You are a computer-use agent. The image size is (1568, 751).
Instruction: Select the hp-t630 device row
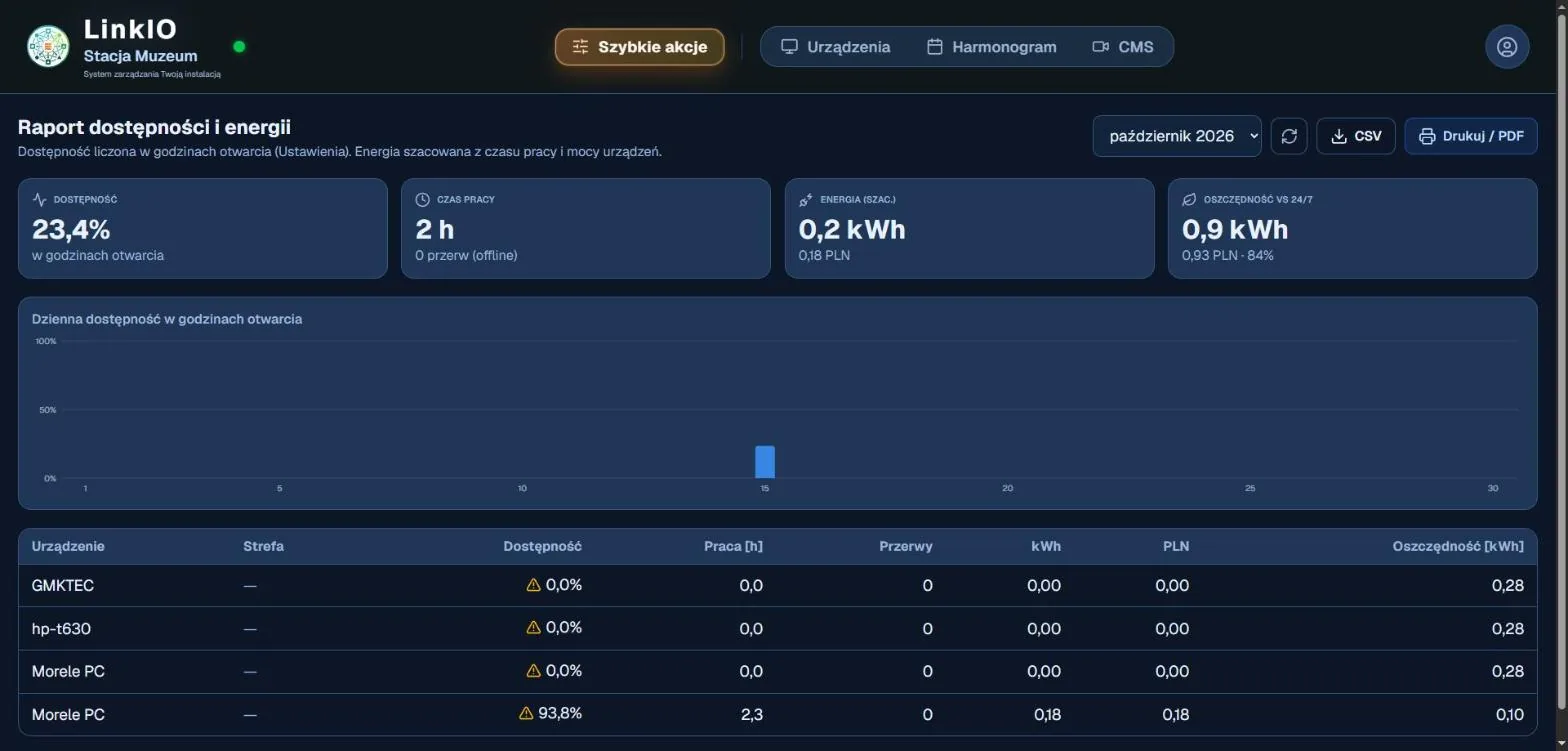click(778, 629)
